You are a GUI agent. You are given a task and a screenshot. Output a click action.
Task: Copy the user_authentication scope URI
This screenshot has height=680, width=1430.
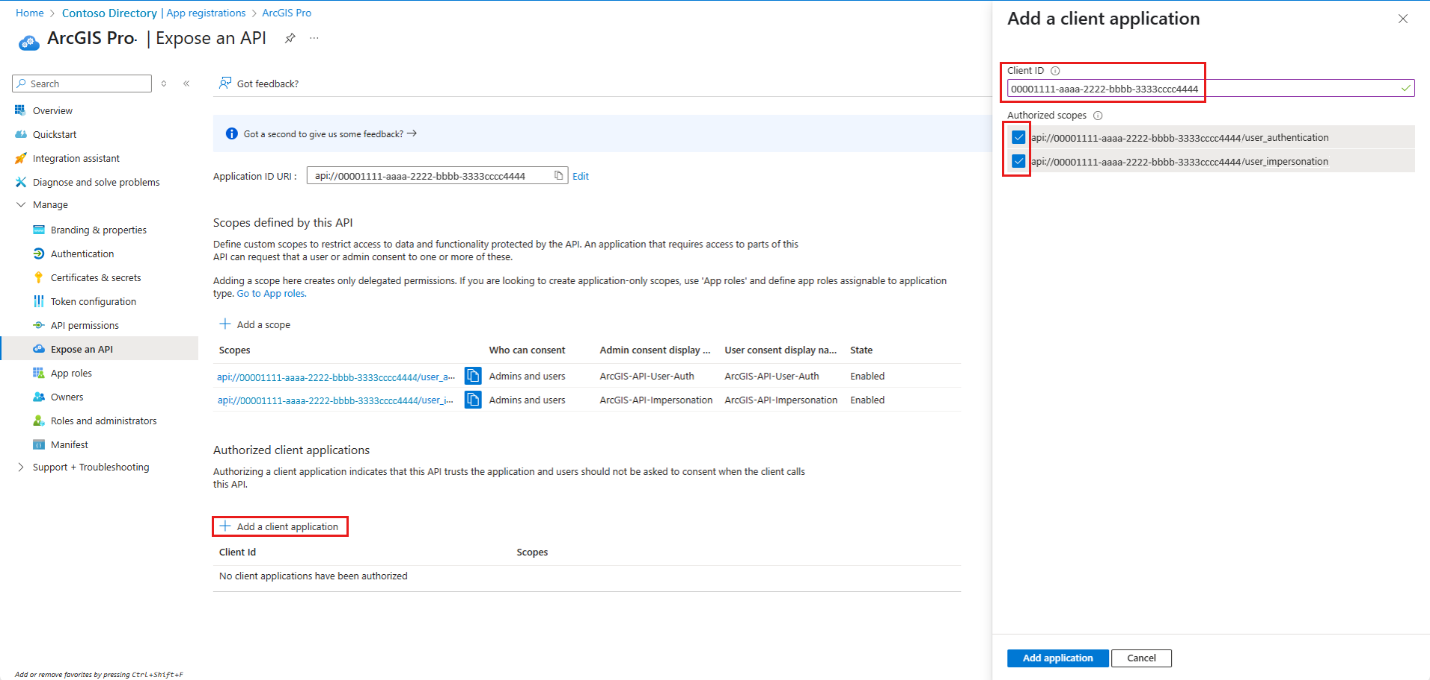[473, 376]
